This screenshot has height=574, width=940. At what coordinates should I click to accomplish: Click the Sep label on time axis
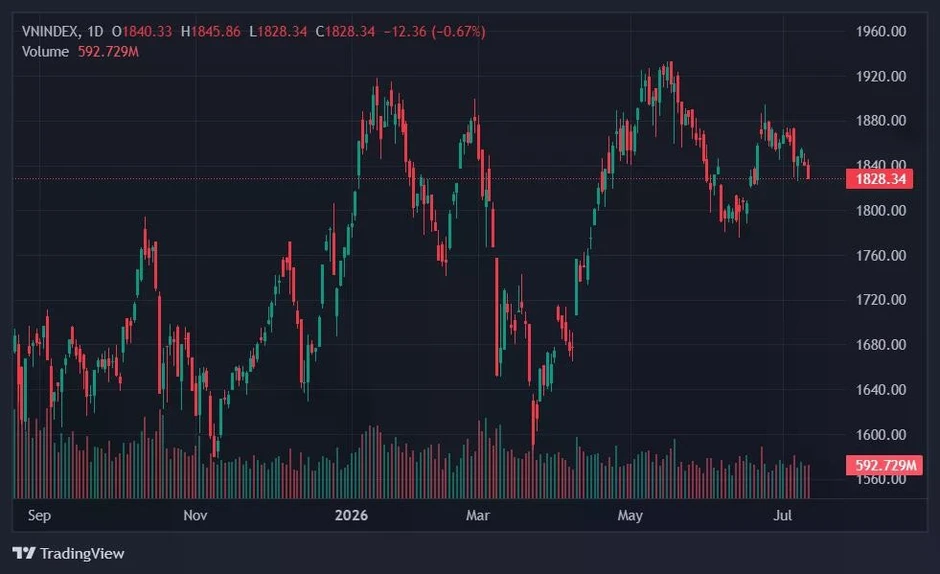tap(40, 515)
